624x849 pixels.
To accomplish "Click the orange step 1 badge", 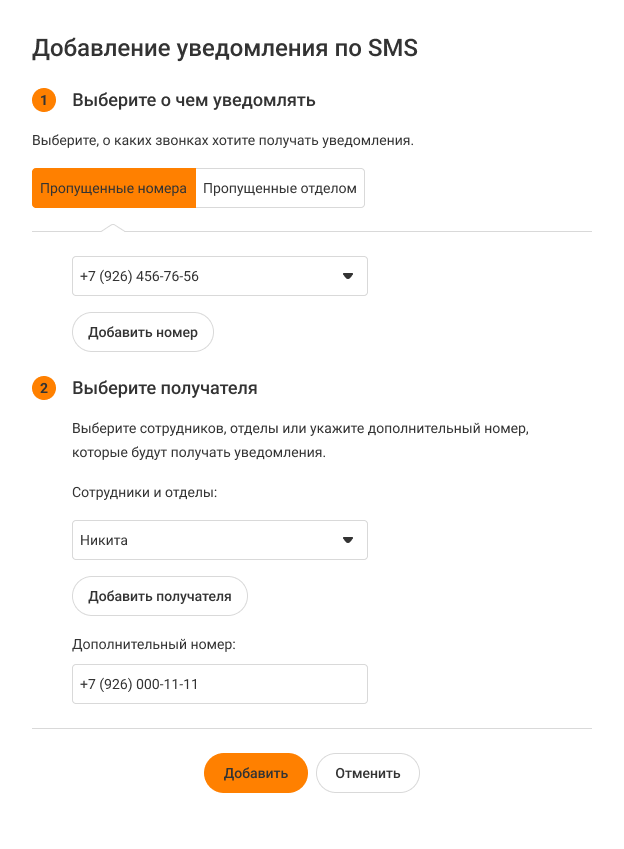I will [x=44, y=100].
